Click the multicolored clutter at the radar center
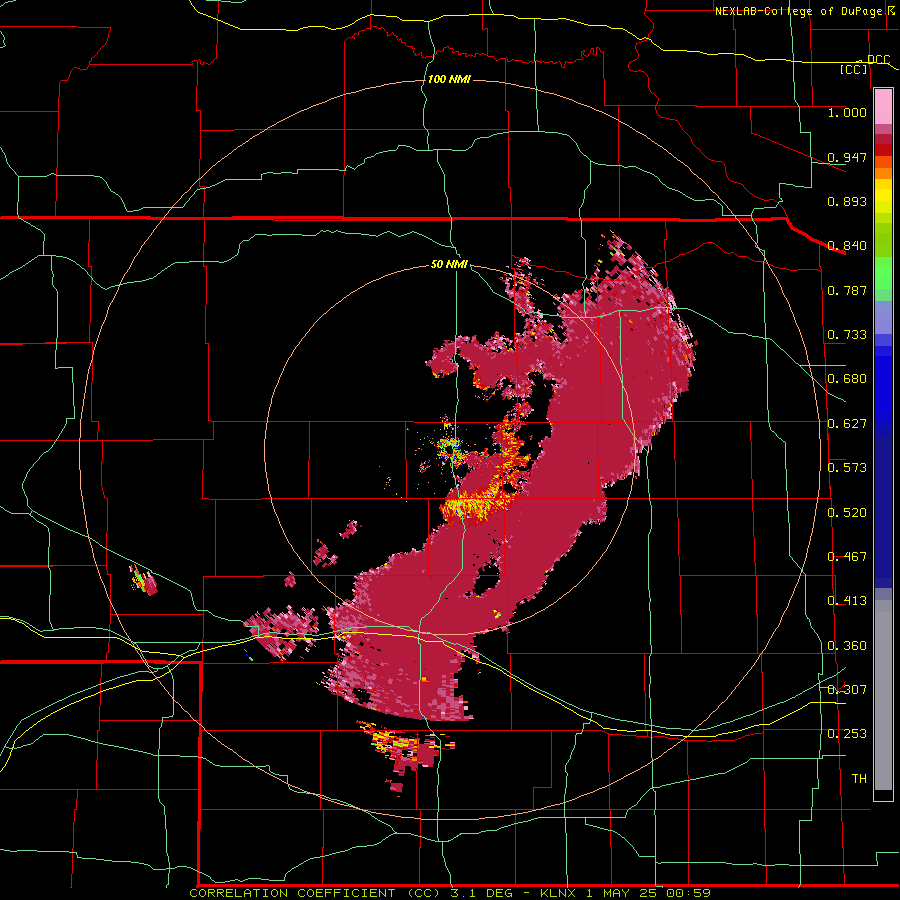900x900 pixels. 449,447
